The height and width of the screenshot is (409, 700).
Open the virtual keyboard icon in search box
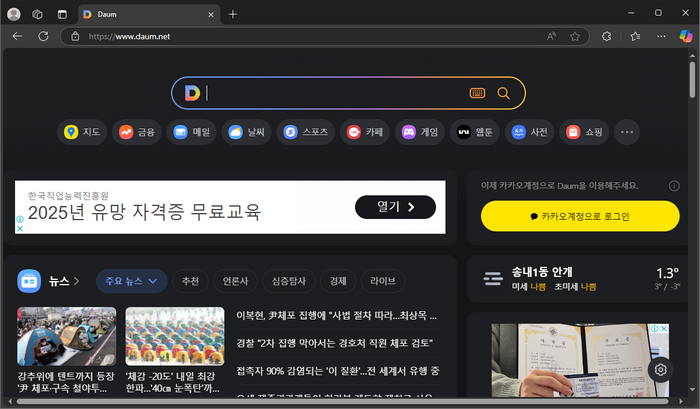point(477,93)
